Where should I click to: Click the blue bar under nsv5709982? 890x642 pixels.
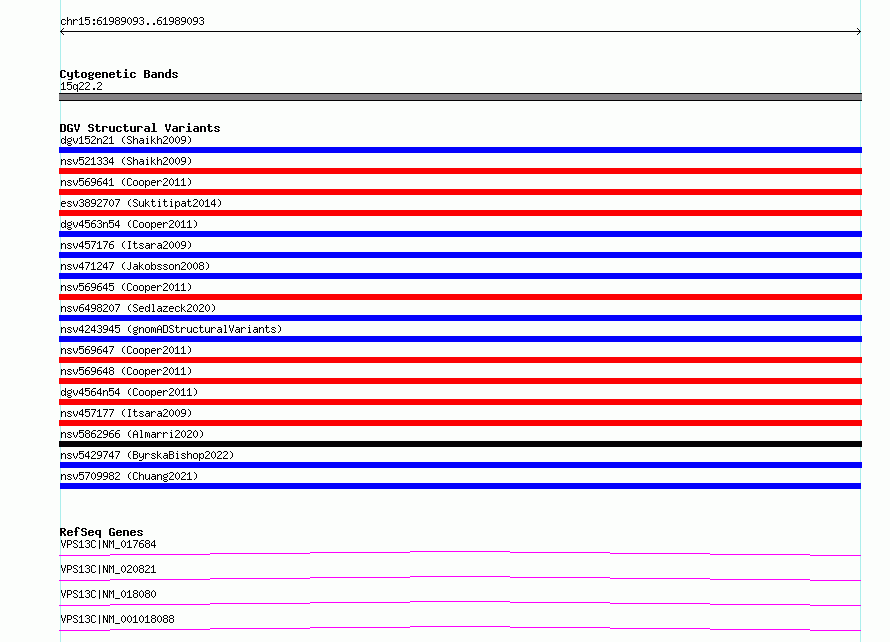pos(460,486)
